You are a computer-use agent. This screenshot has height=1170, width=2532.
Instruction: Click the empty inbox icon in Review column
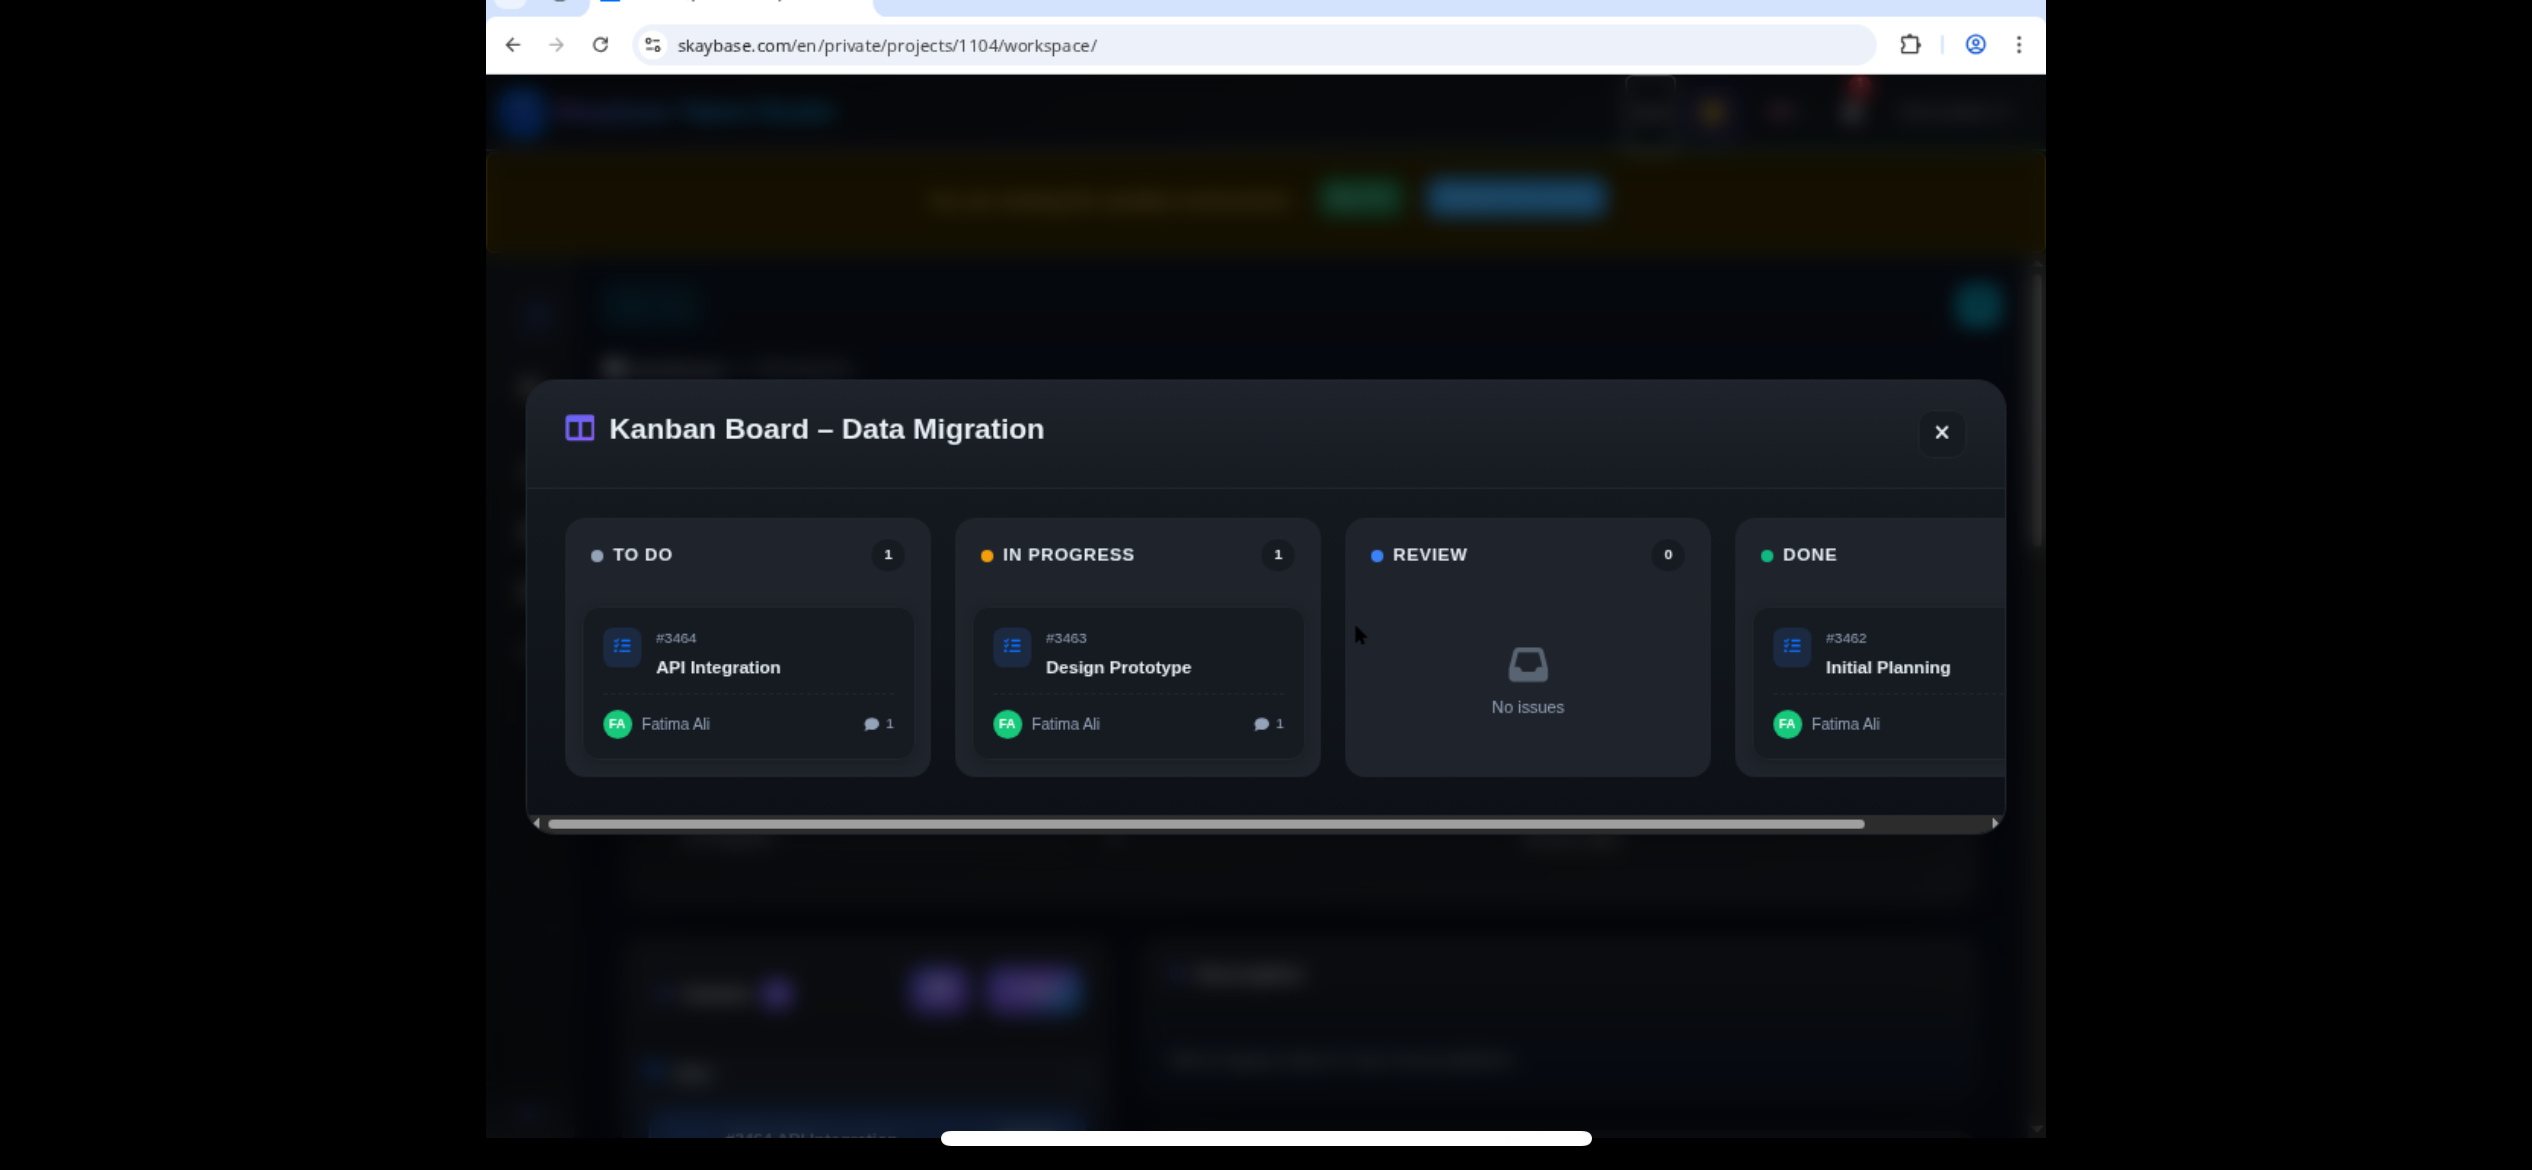point(1527,663)
